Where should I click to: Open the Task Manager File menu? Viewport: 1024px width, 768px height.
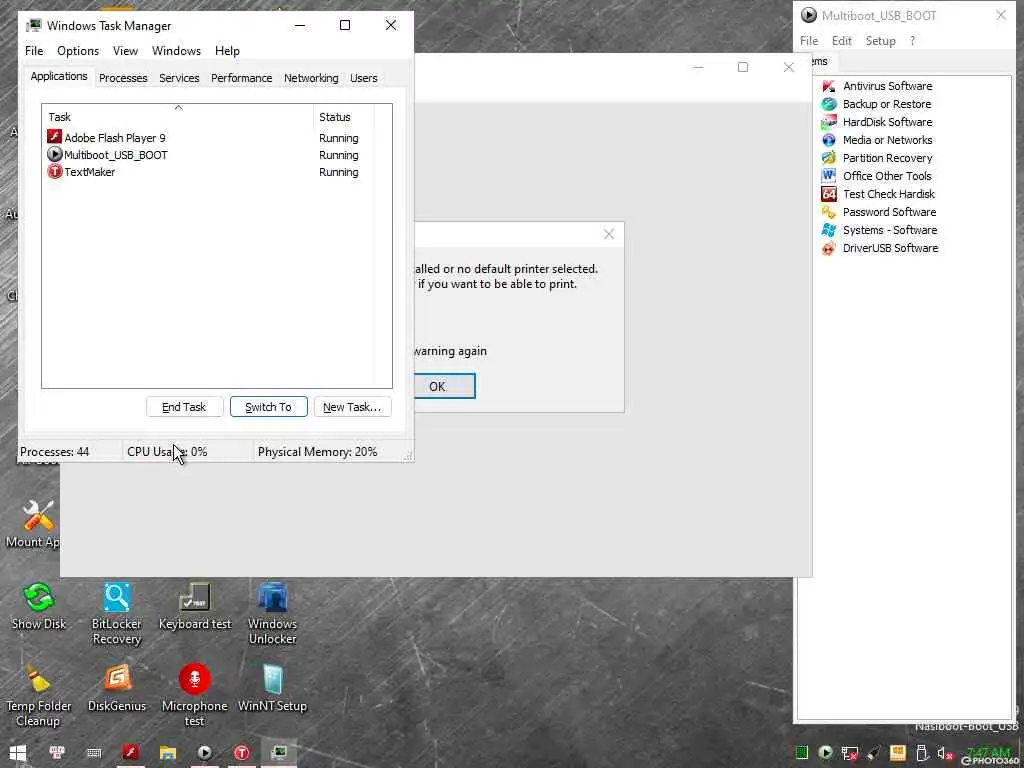point(34,51)
